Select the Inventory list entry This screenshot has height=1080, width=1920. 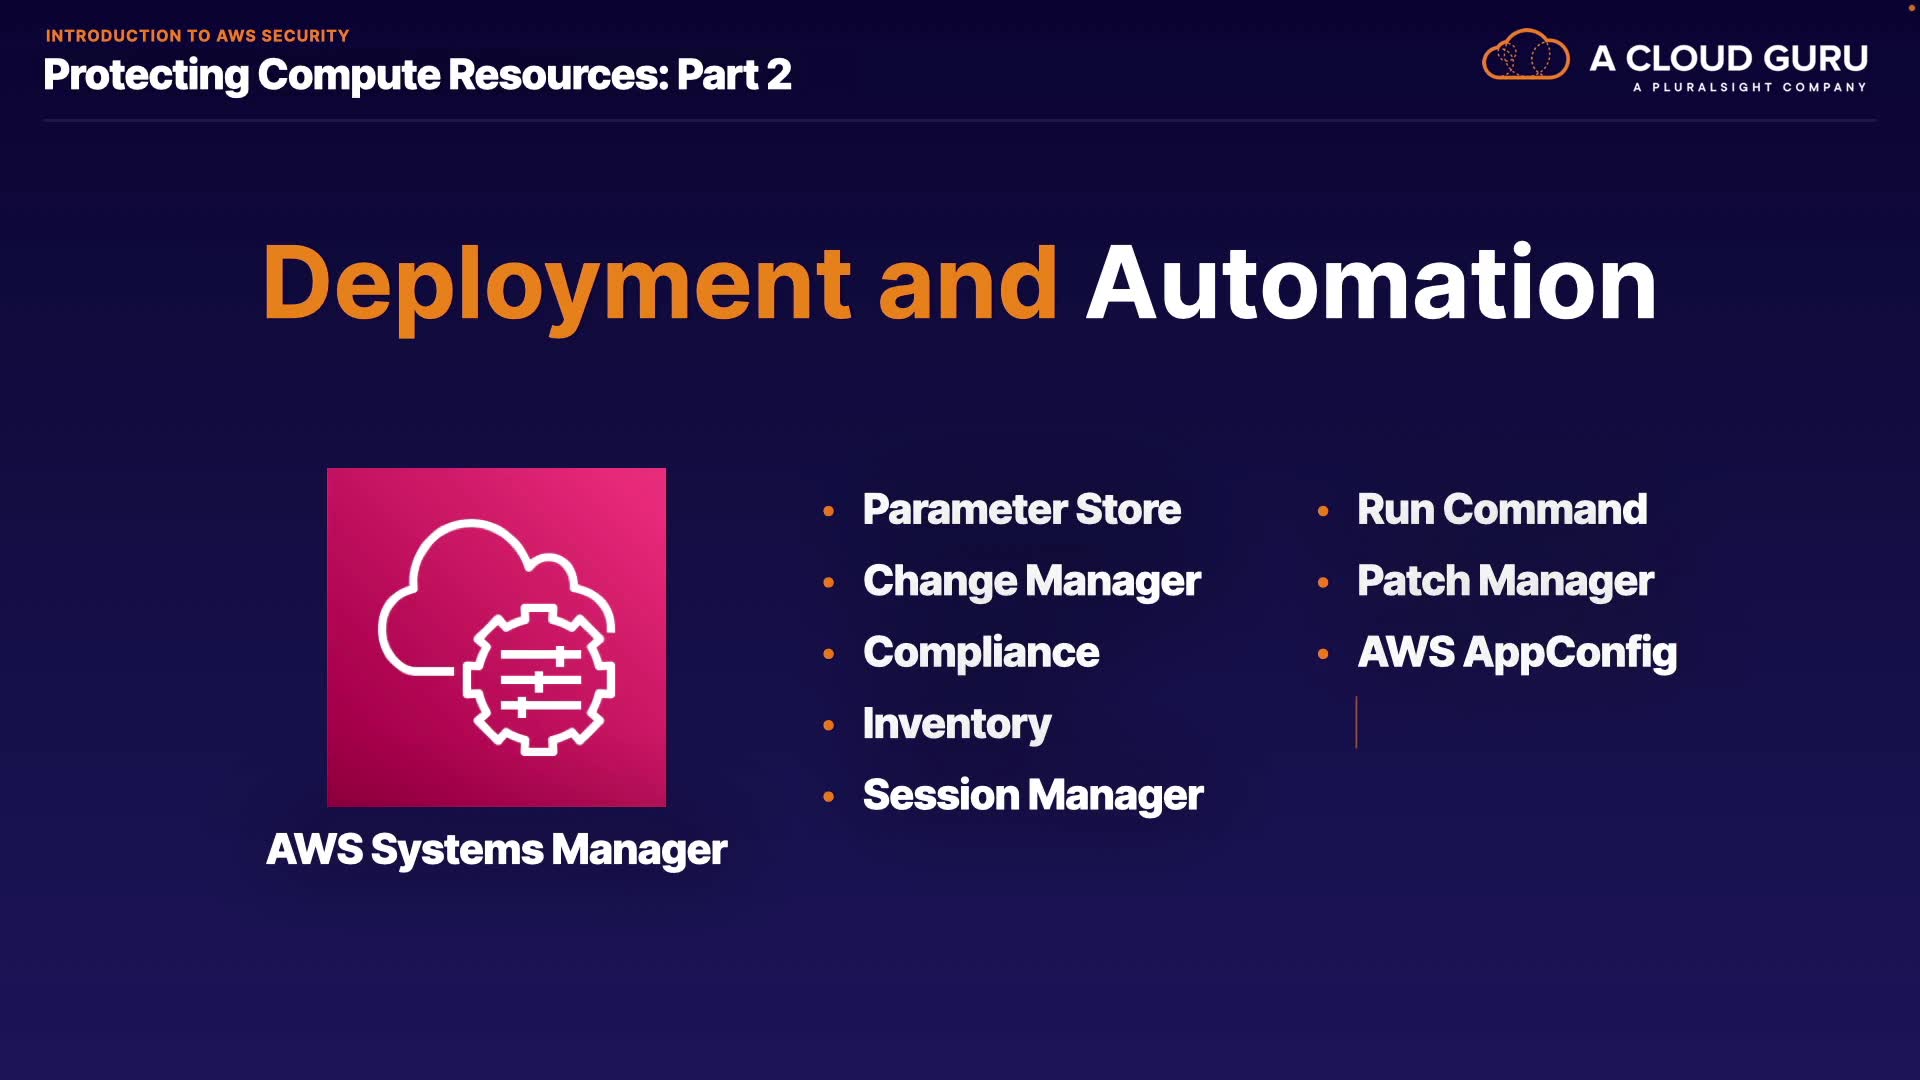coord(956,724)
